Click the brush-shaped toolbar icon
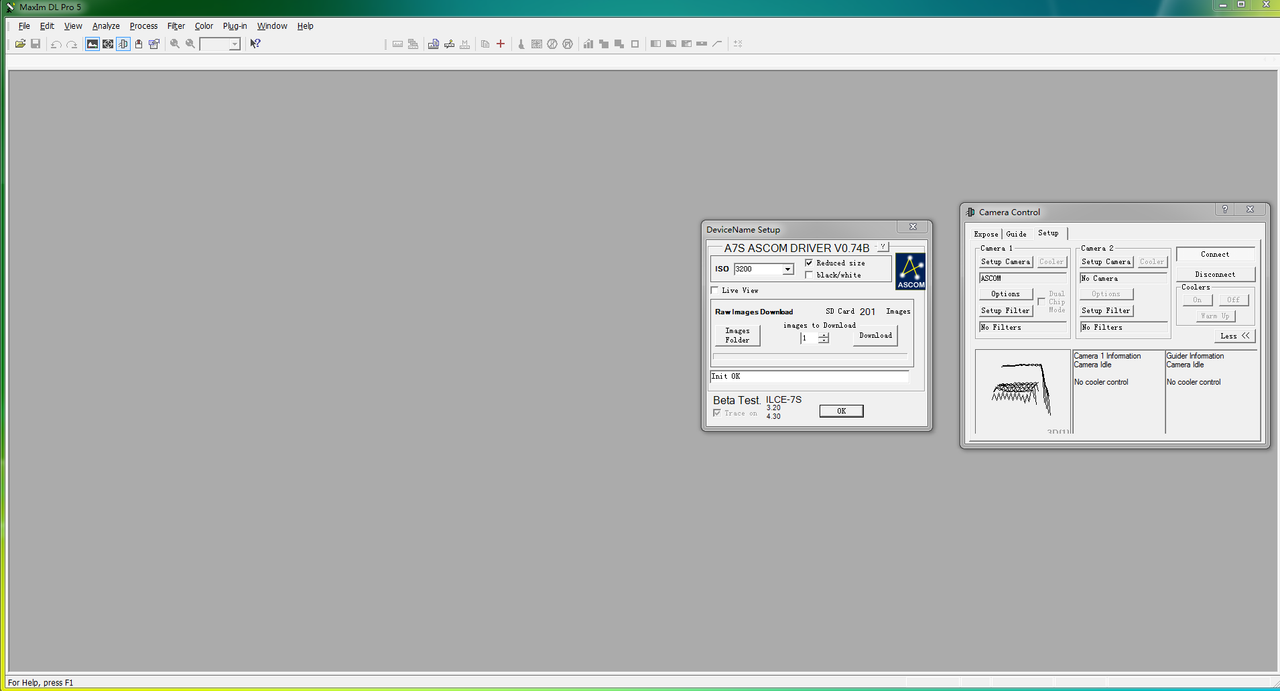This screenshot has width=1280, height=691. [521, 44]
